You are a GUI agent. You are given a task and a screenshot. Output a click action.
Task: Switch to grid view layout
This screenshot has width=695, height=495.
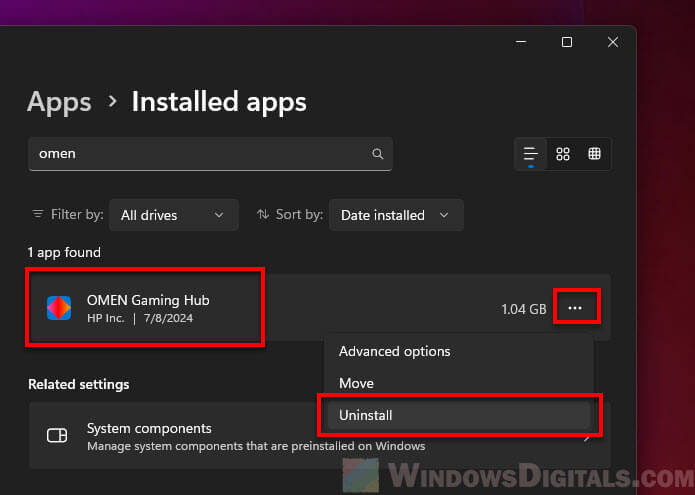click(x=562, y=154)
